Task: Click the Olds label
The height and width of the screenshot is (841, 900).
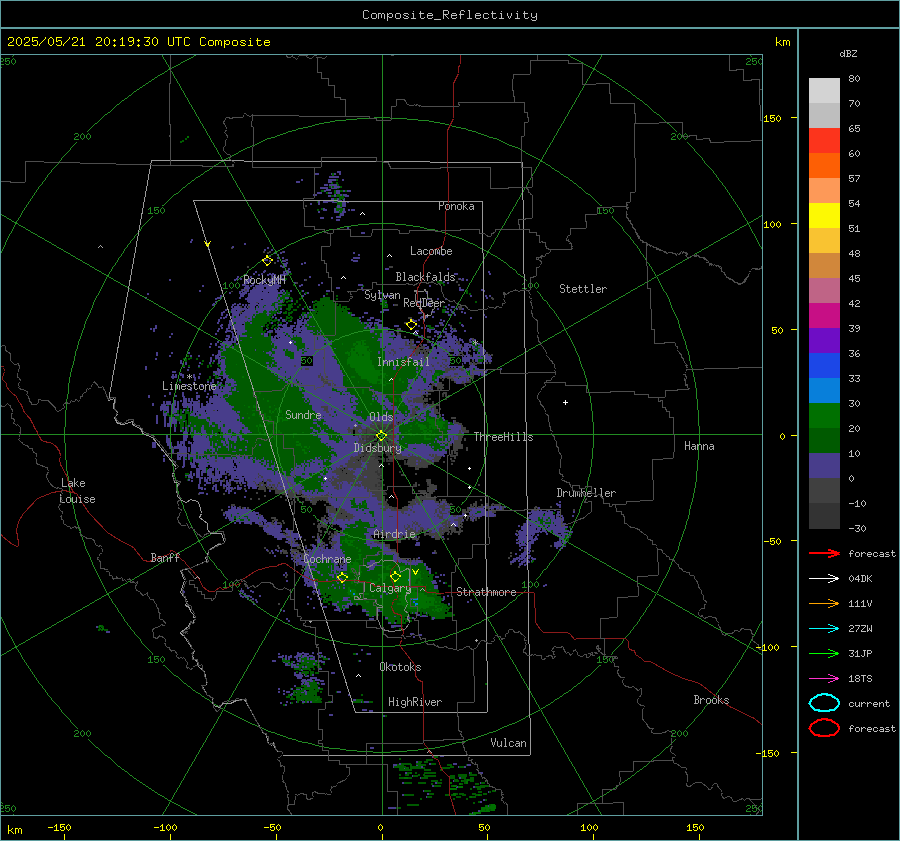Action: pos(381,417)
